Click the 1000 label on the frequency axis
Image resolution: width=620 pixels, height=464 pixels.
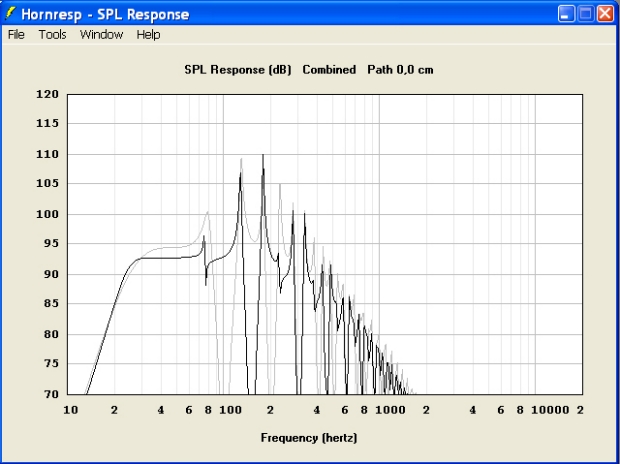click(390, 410)
